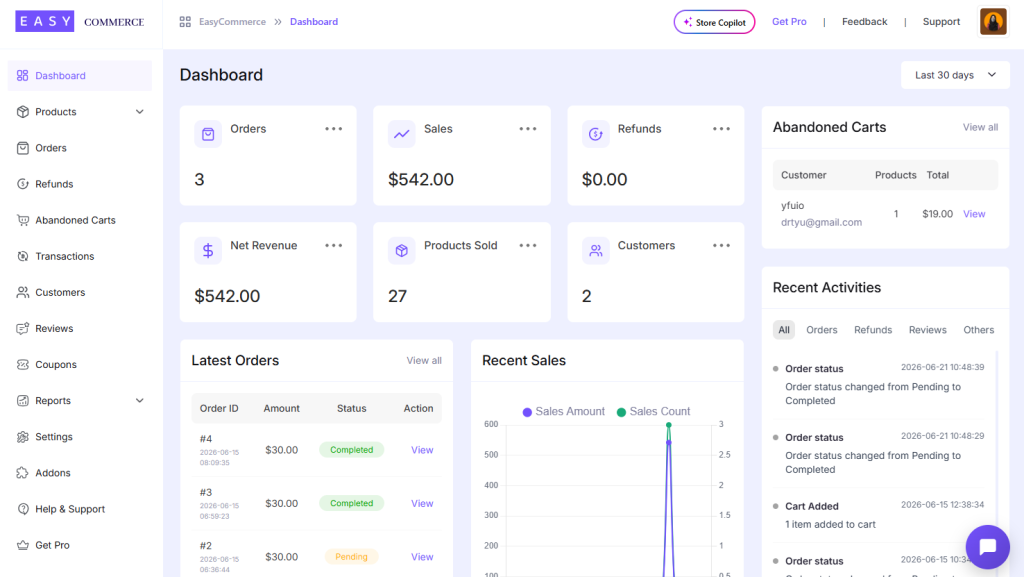Open the Feedback link in header

click(x=864, y=22)
